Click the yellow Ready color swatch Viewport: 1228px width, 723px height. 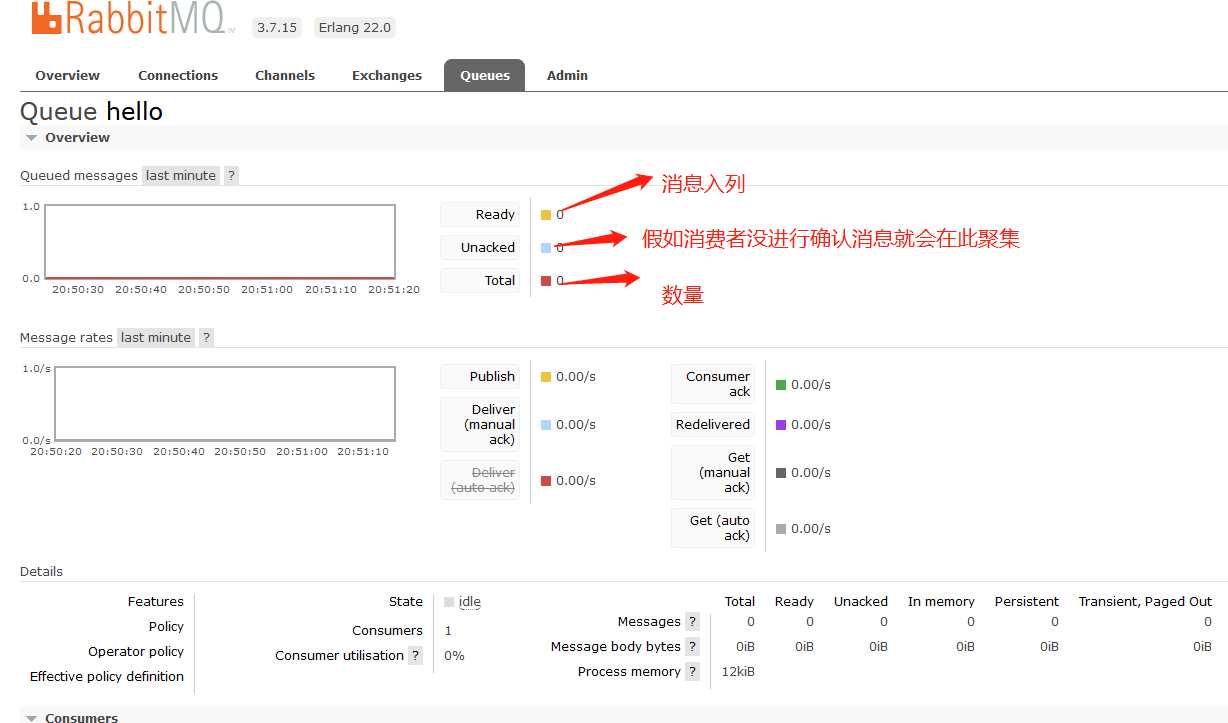[546, 214]
